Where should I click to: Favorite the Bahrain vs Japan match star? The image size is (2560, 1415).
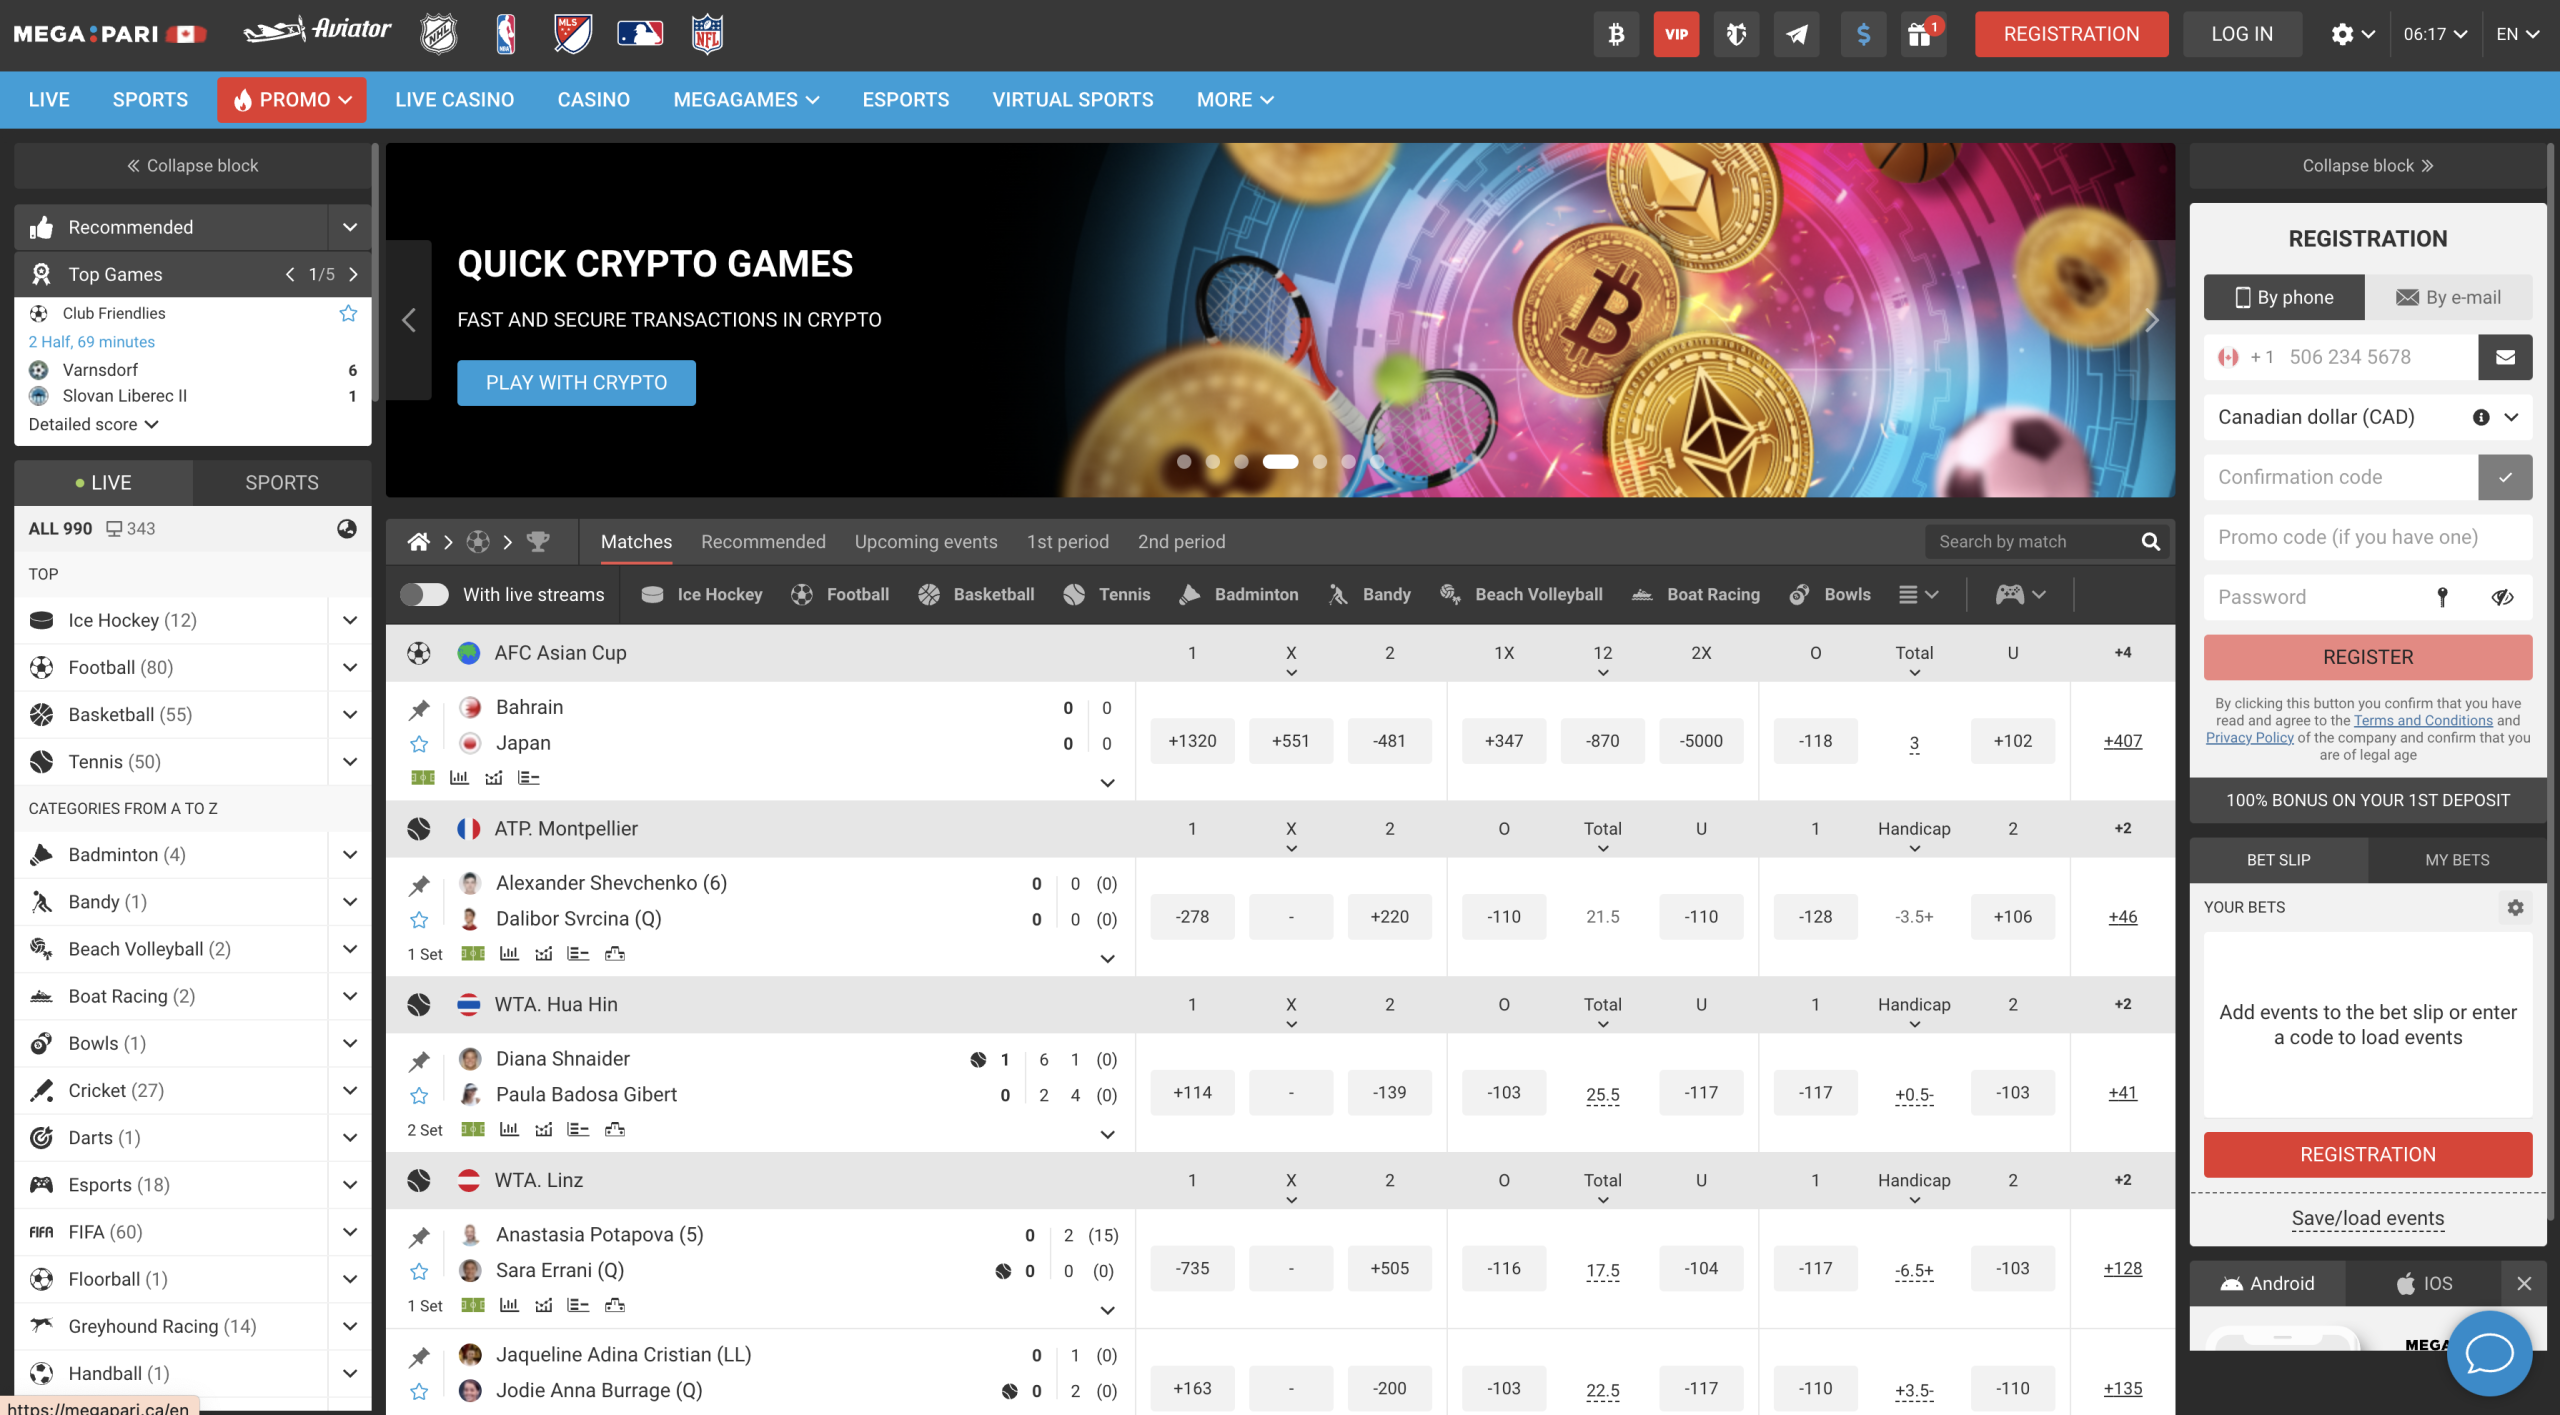point(419,744)
